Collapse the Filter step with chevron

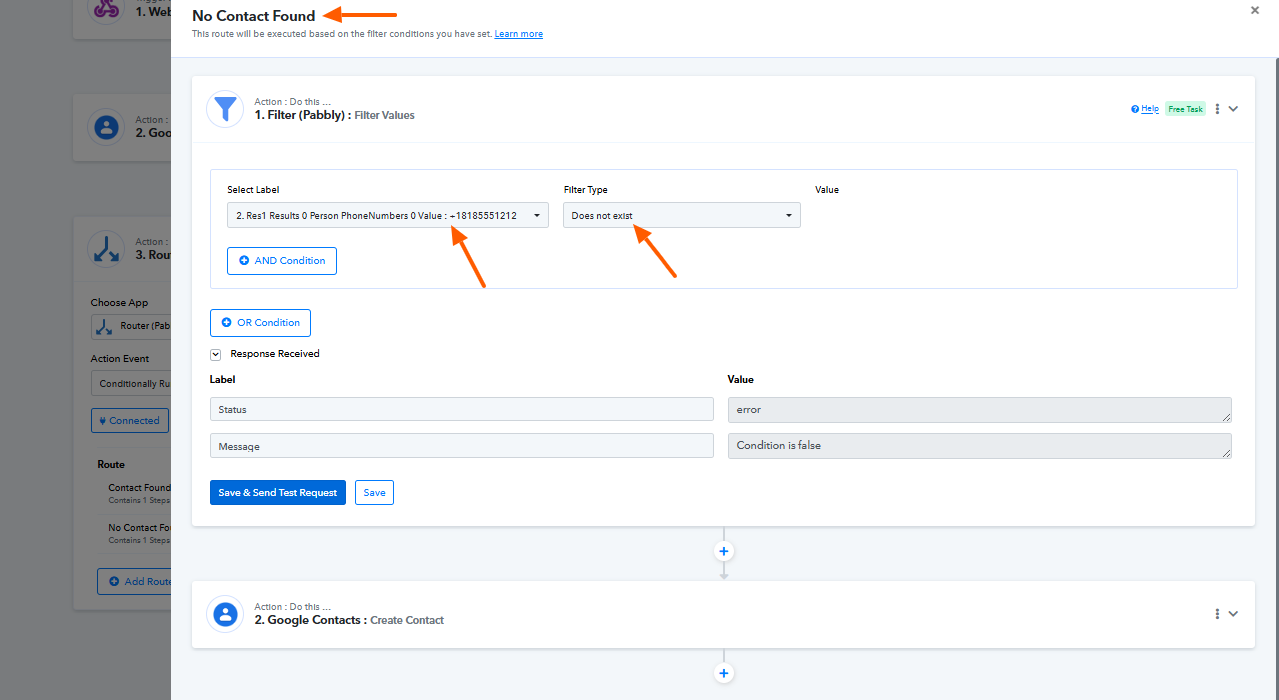[1234, 109]
